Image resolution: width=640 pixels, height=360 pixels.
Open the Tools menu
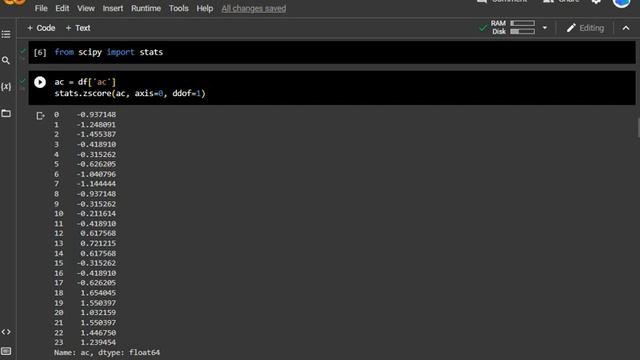click(178, 8)
